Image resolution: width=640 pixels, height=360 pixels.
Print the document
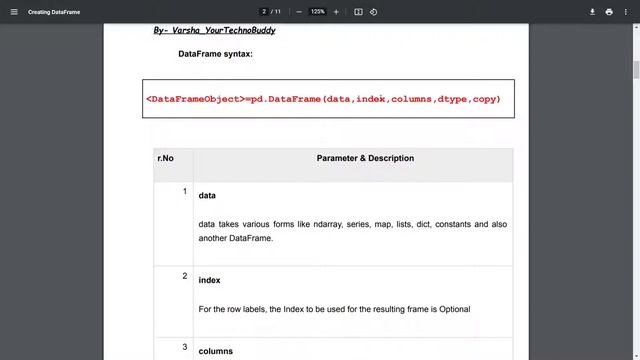click(x=609, y=12)
